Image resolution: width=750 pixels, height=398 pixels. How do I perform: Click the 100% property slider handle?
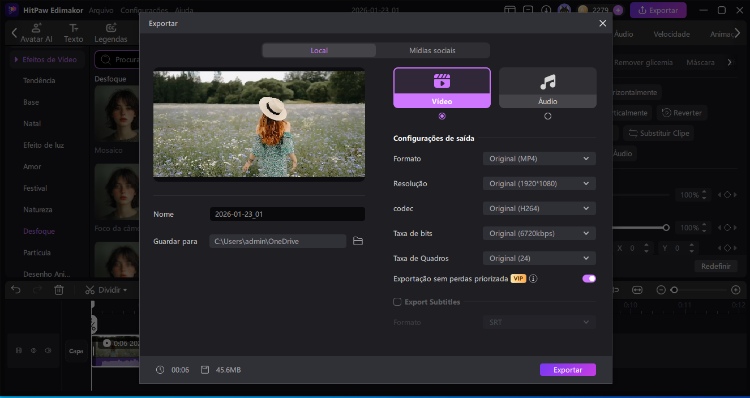pyautogui.click(x=666, y=228)
